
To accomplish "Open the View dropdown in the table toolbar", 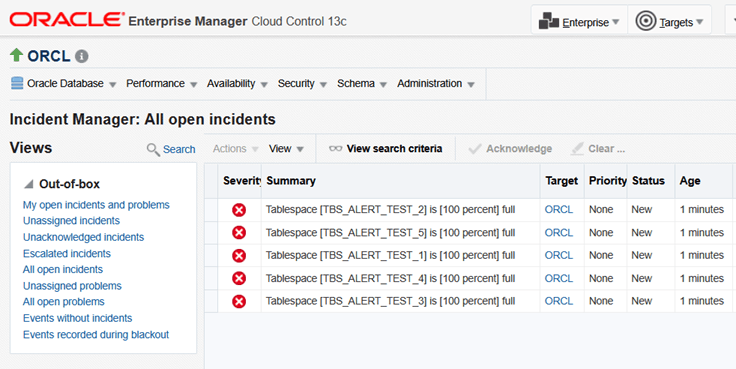I will pyautogui.click(x=286, y=149).
